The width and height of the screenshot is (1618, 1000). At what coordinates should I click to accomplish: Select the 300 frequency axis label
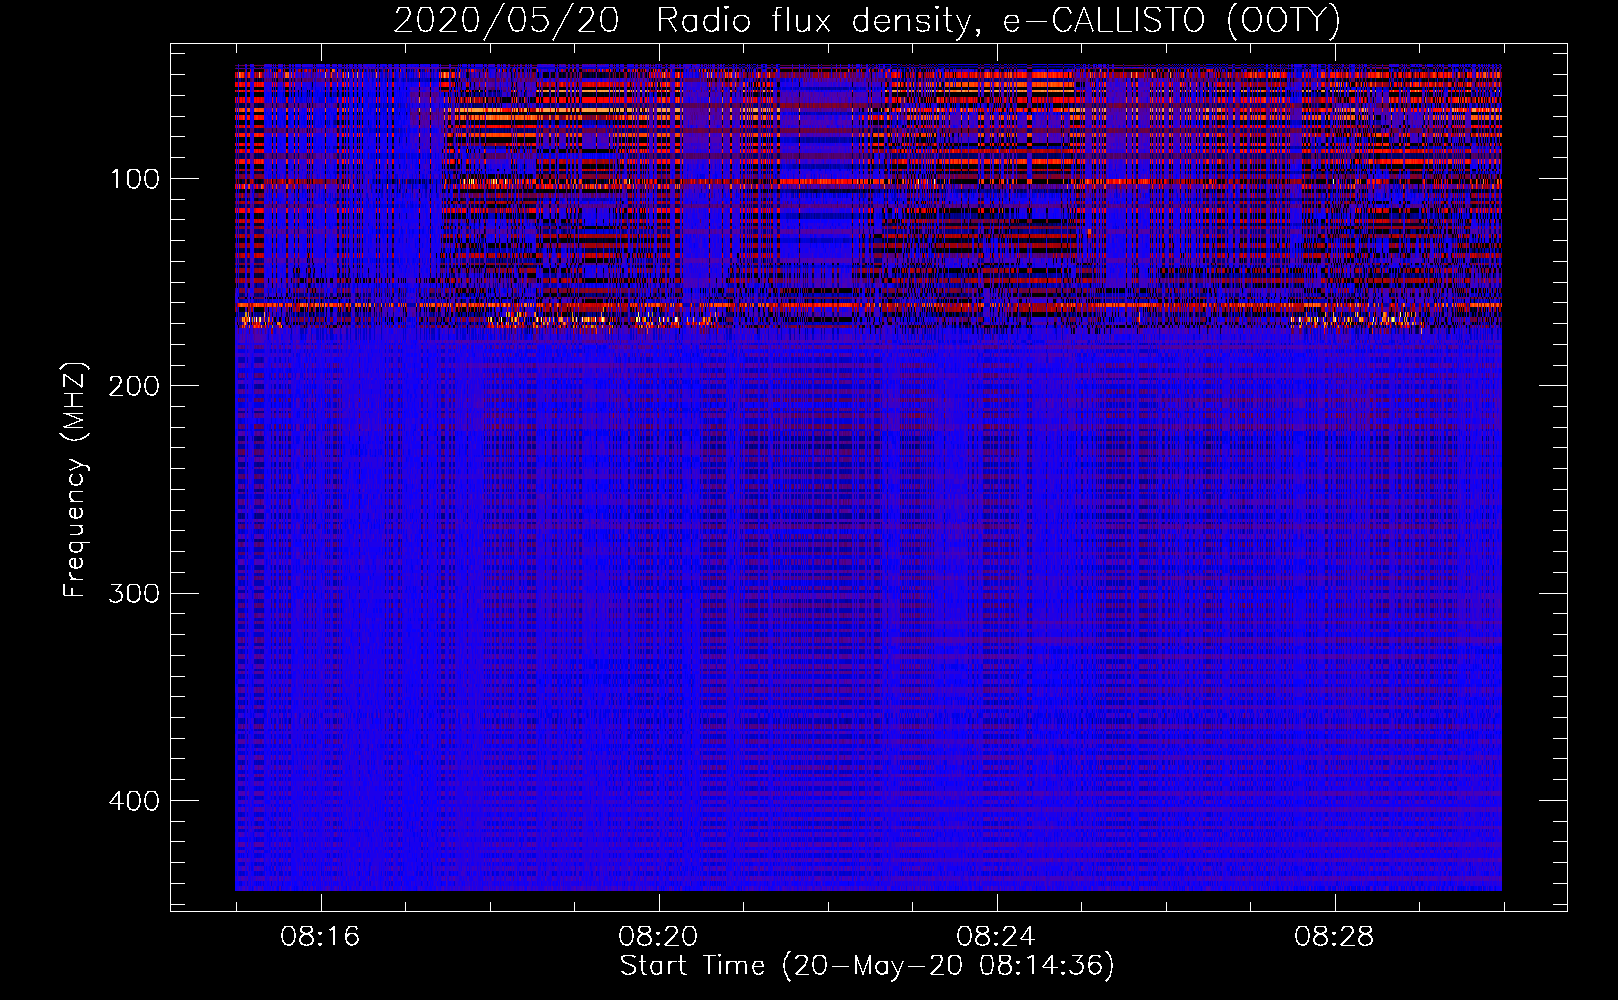coord(135,594)
